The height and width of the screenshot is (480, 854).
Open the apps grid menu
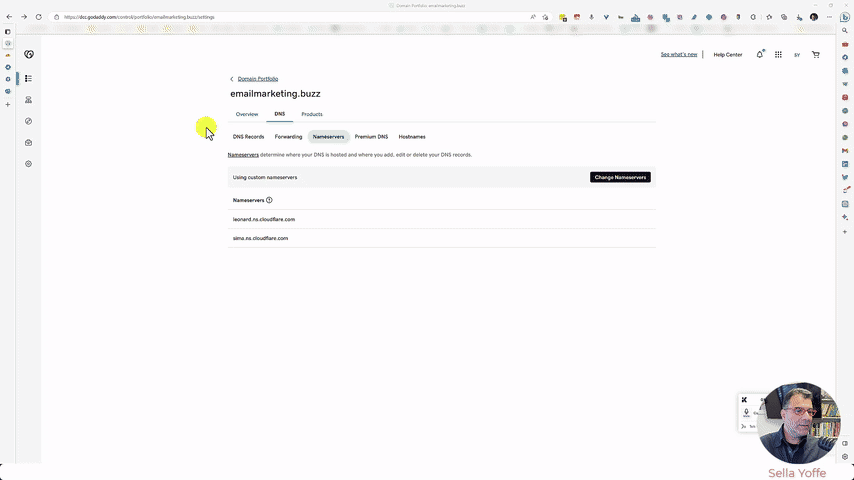pos(778,54)
